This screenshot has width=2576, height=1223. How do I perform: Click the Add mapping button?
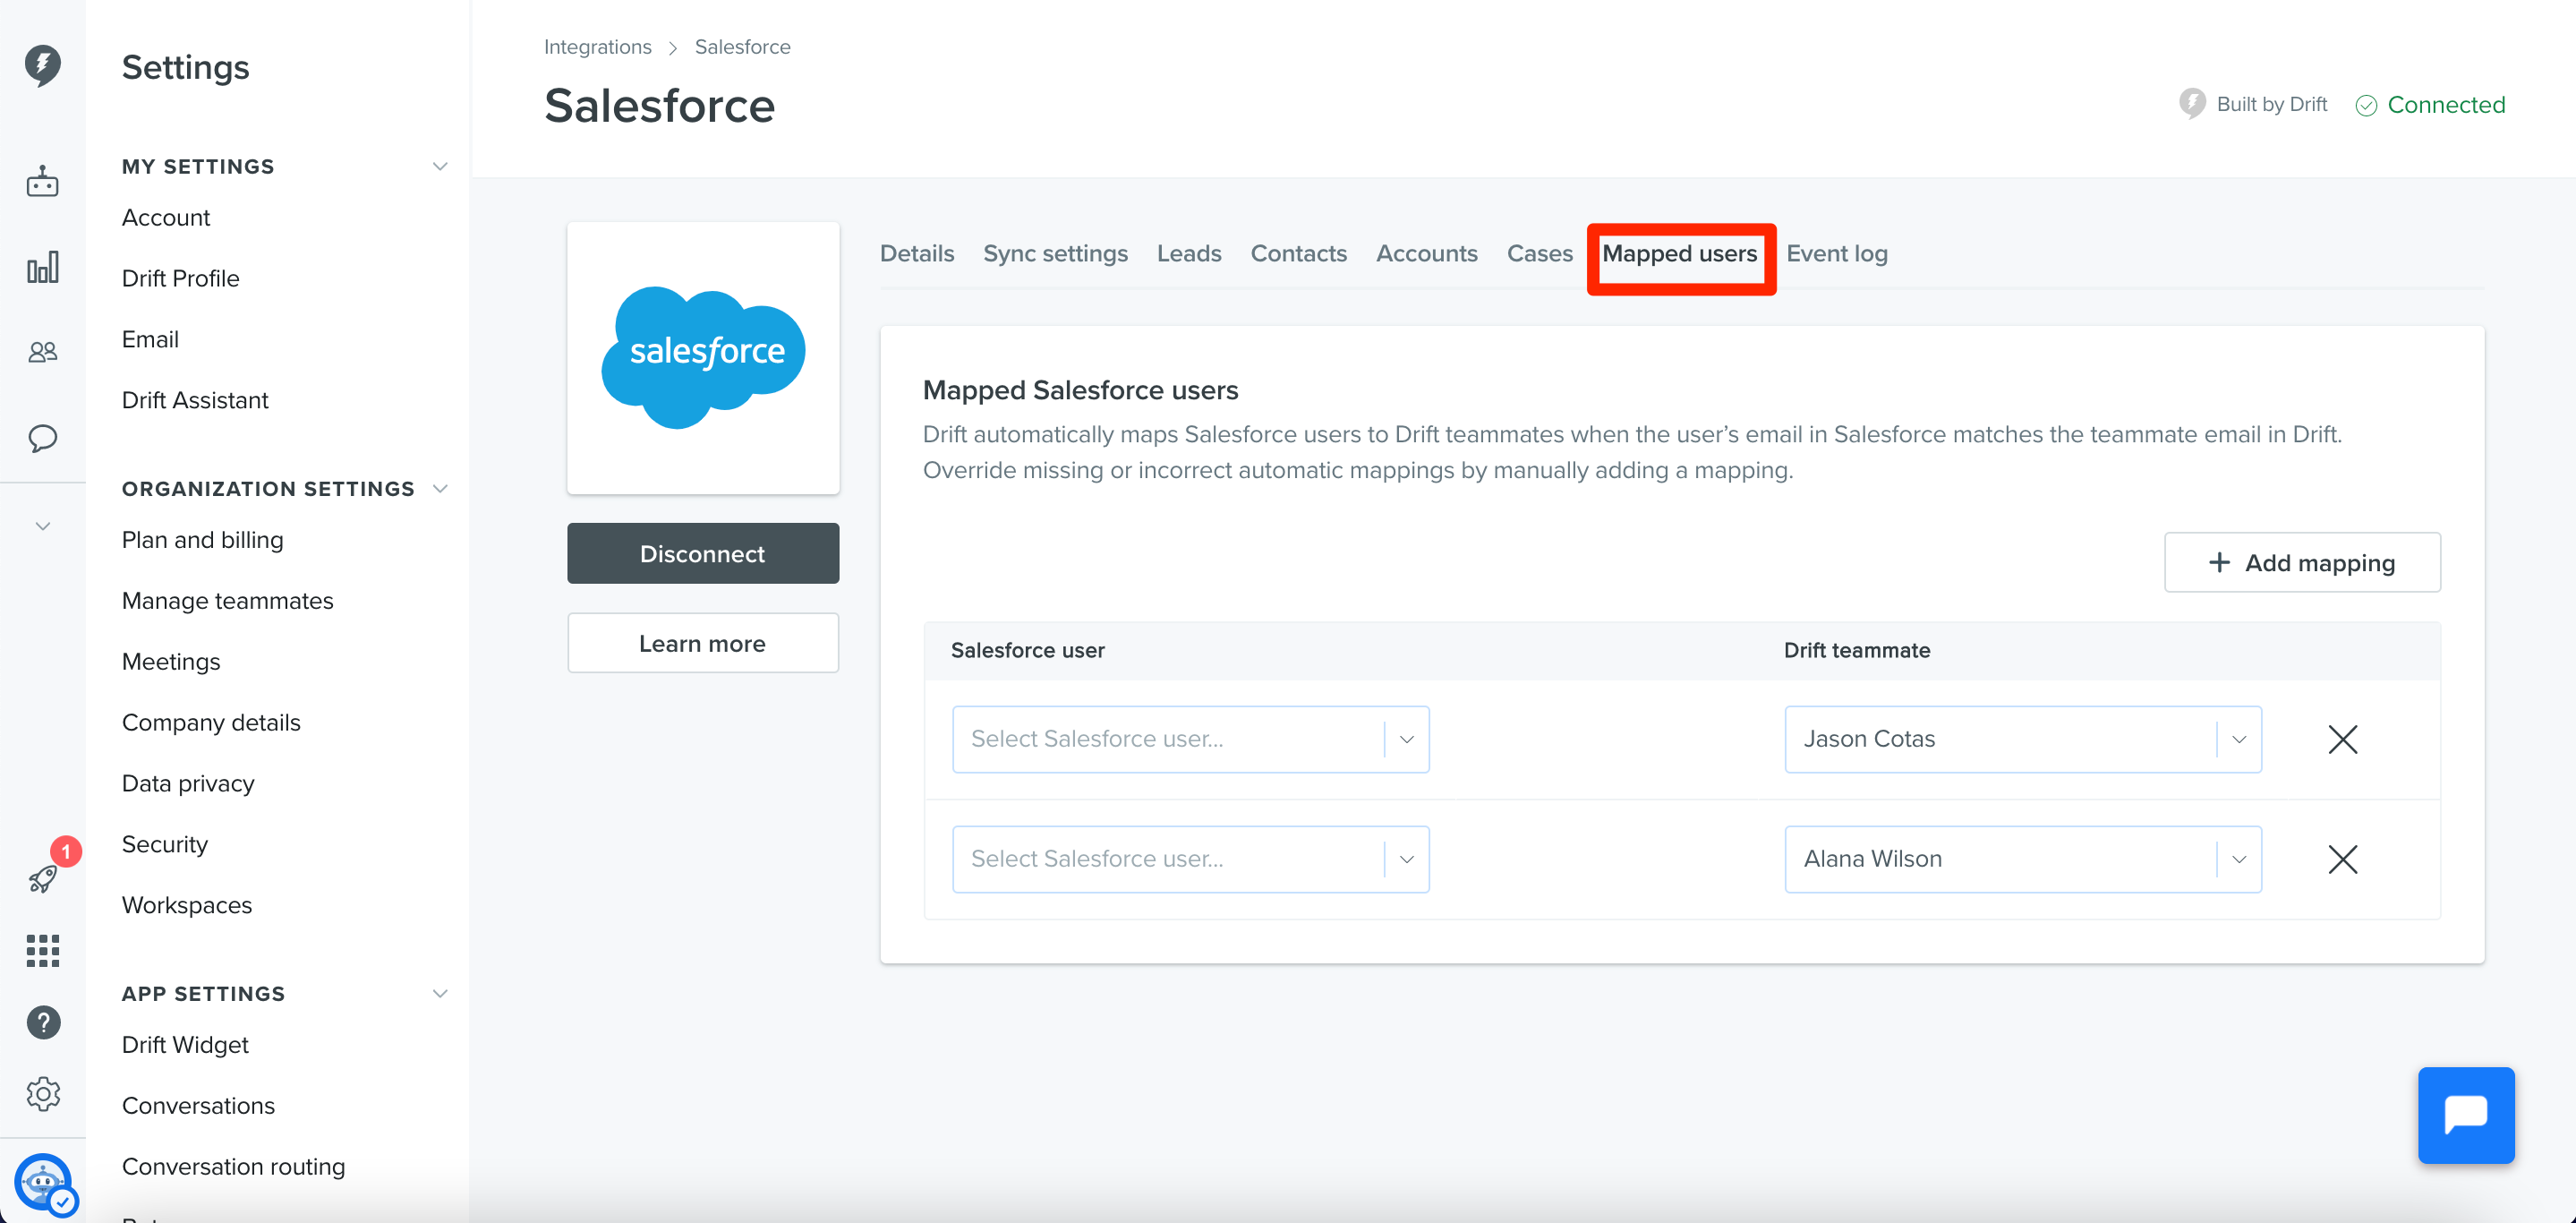click(2301, 562)
